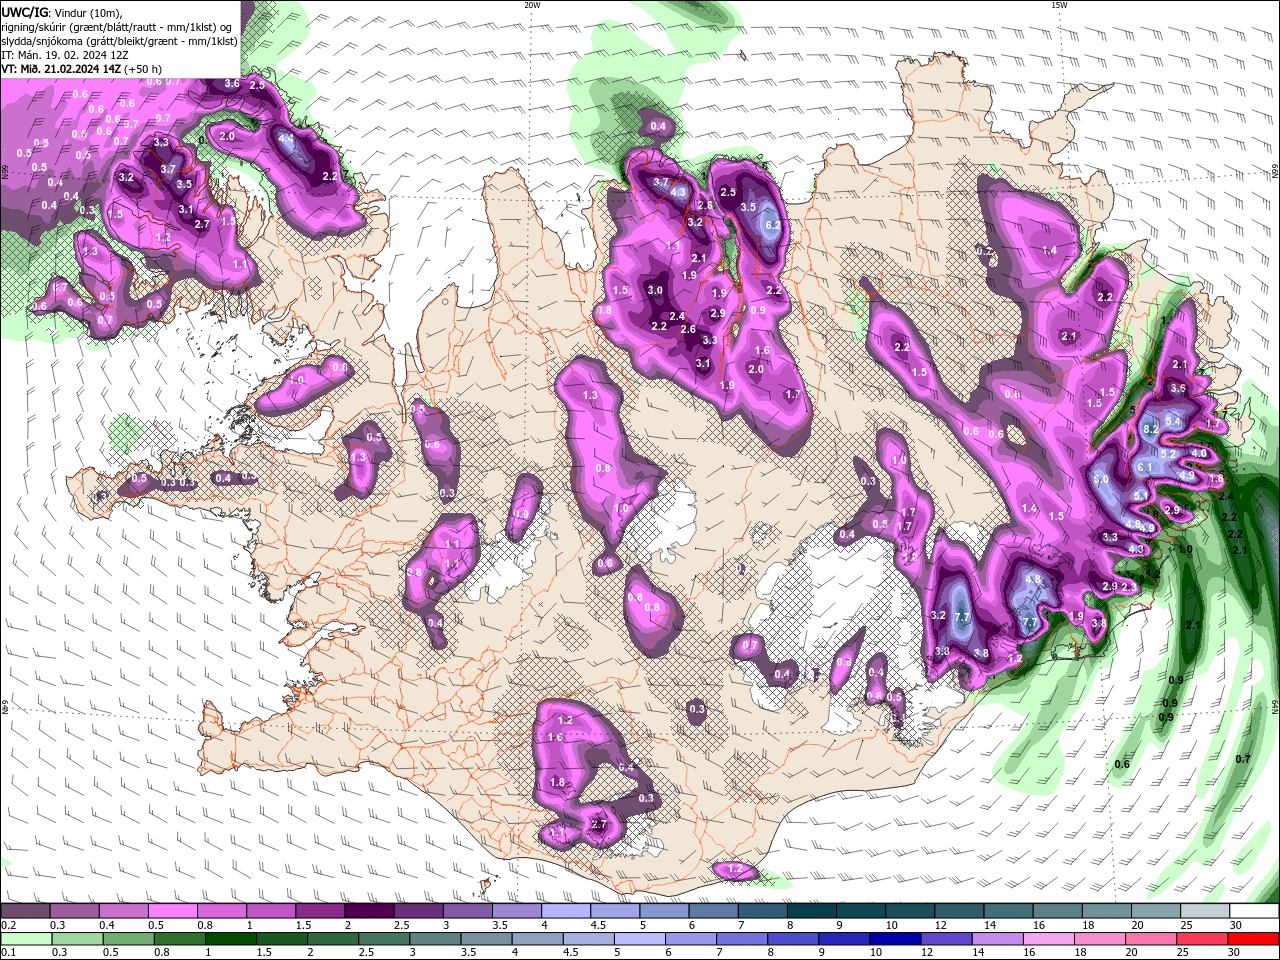
Task: Click the 4.0 snowfall value
Action: (1199, 452)
